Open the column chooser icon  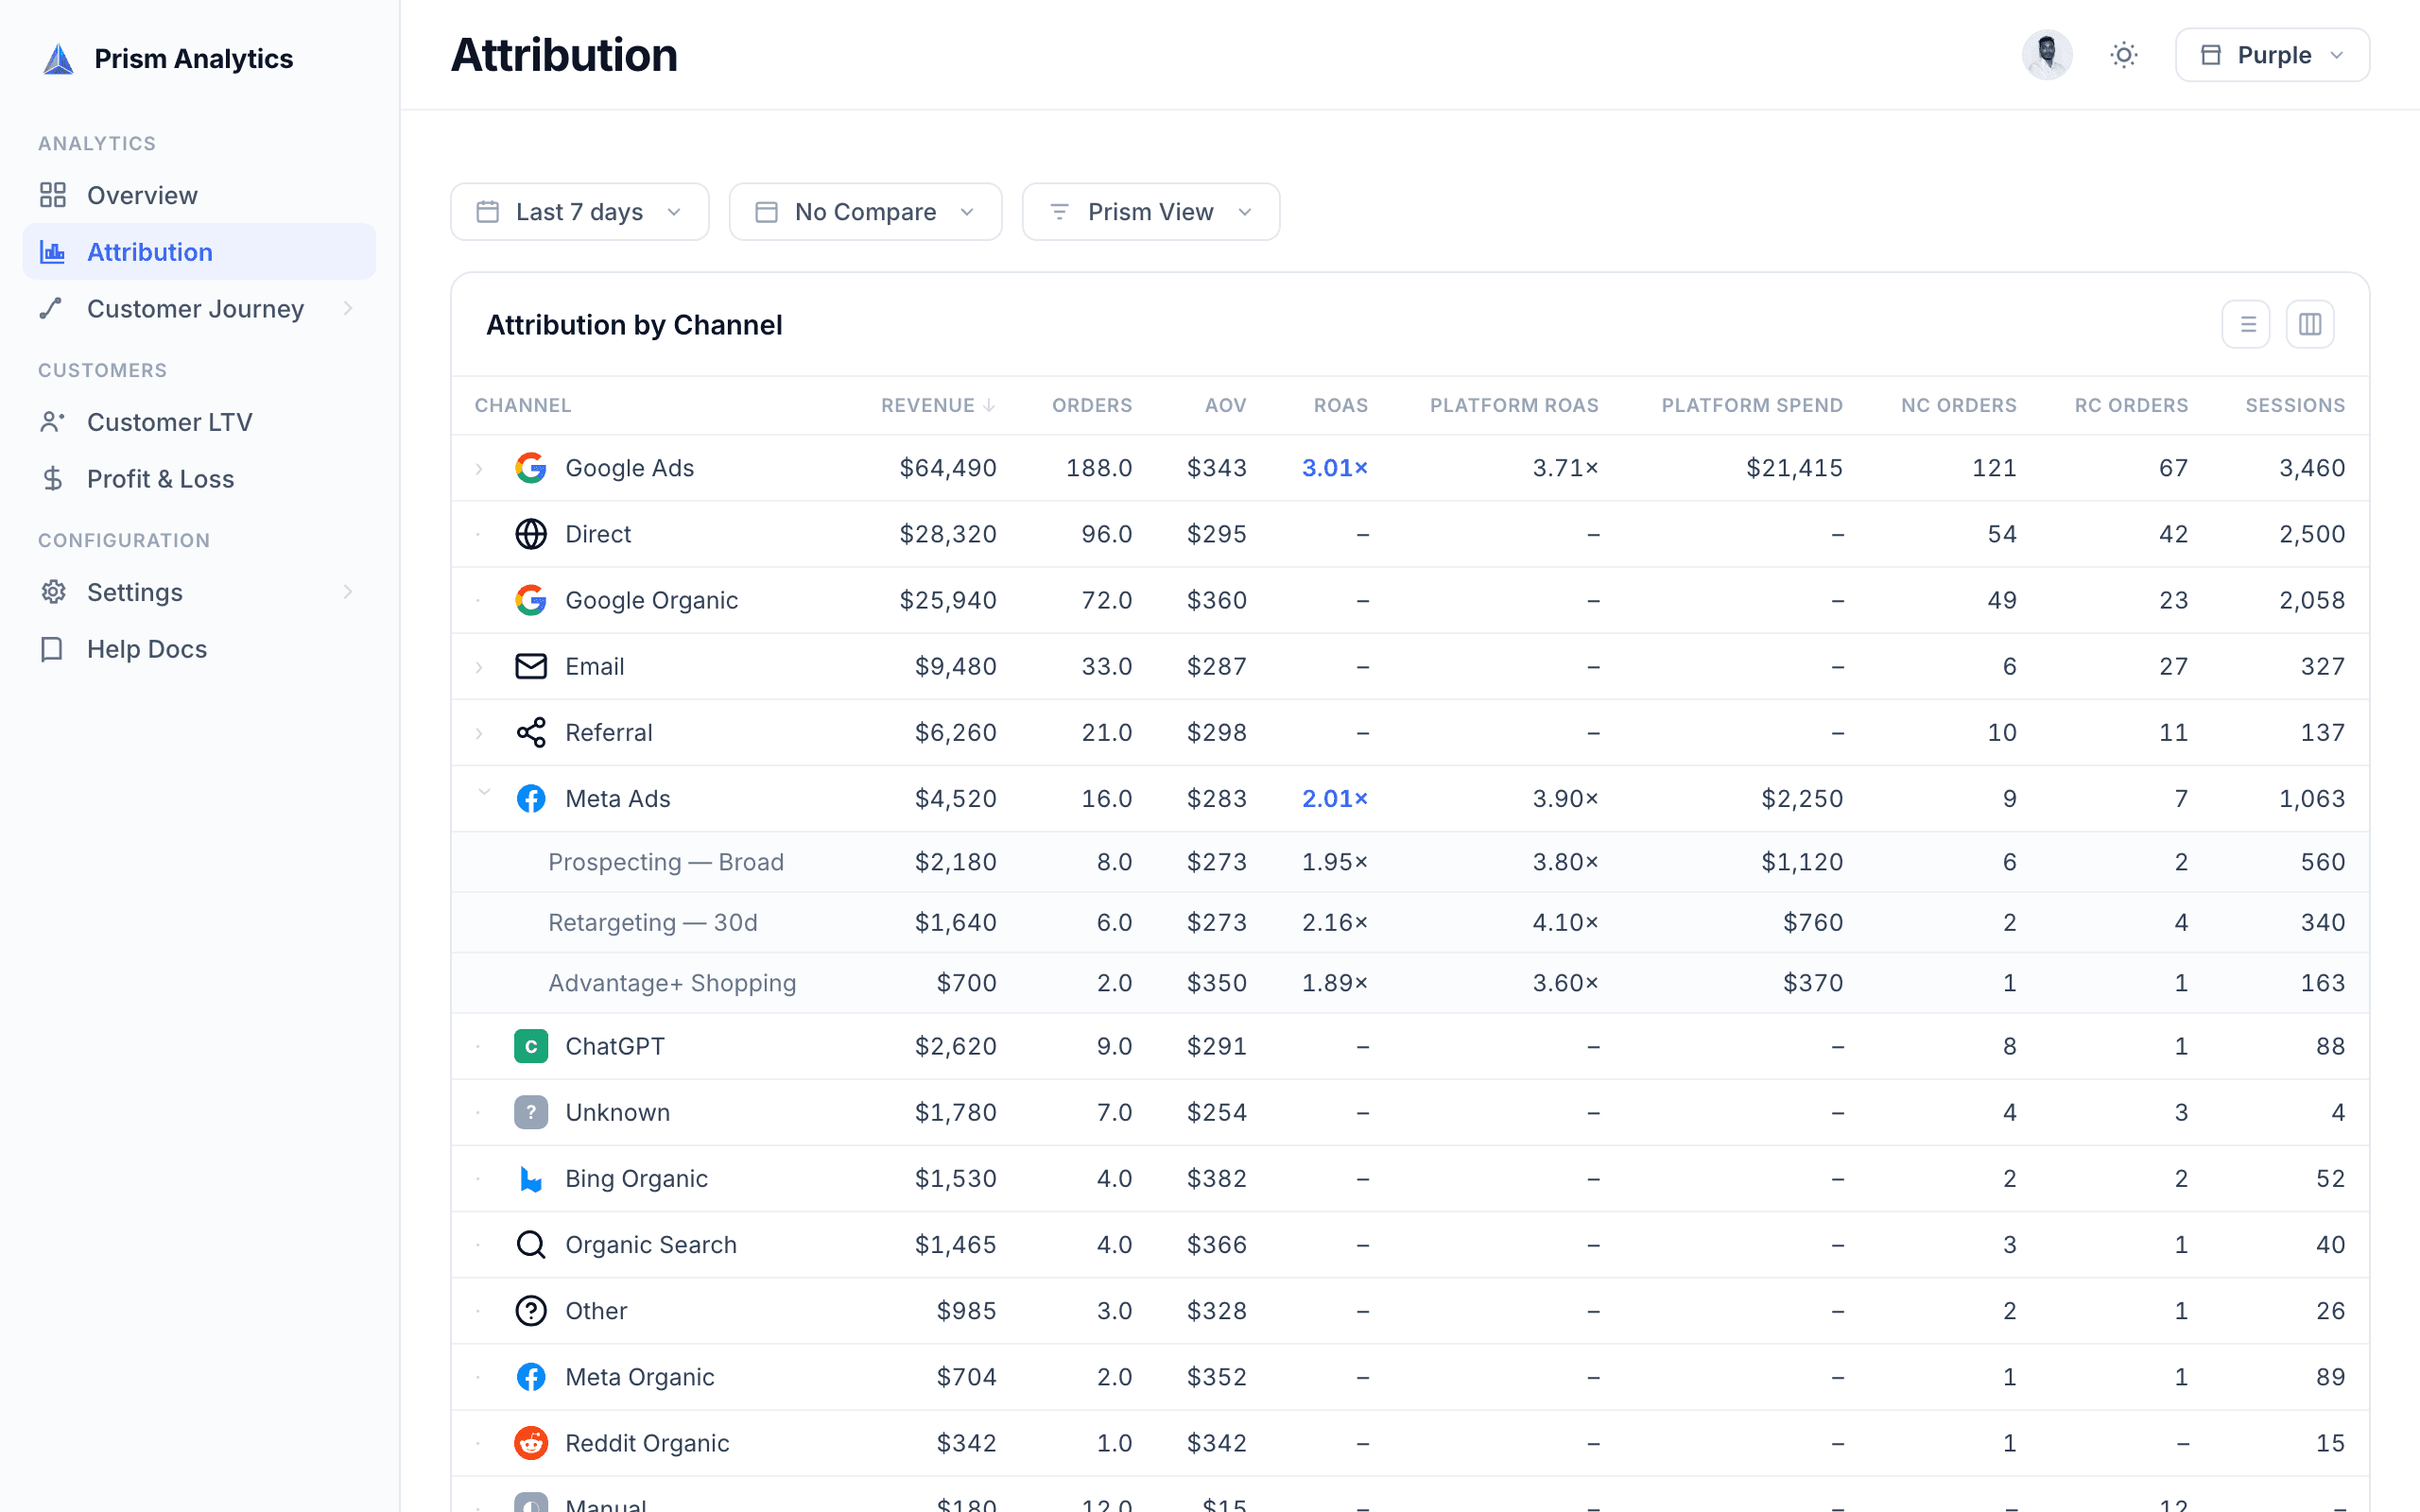2310,324
